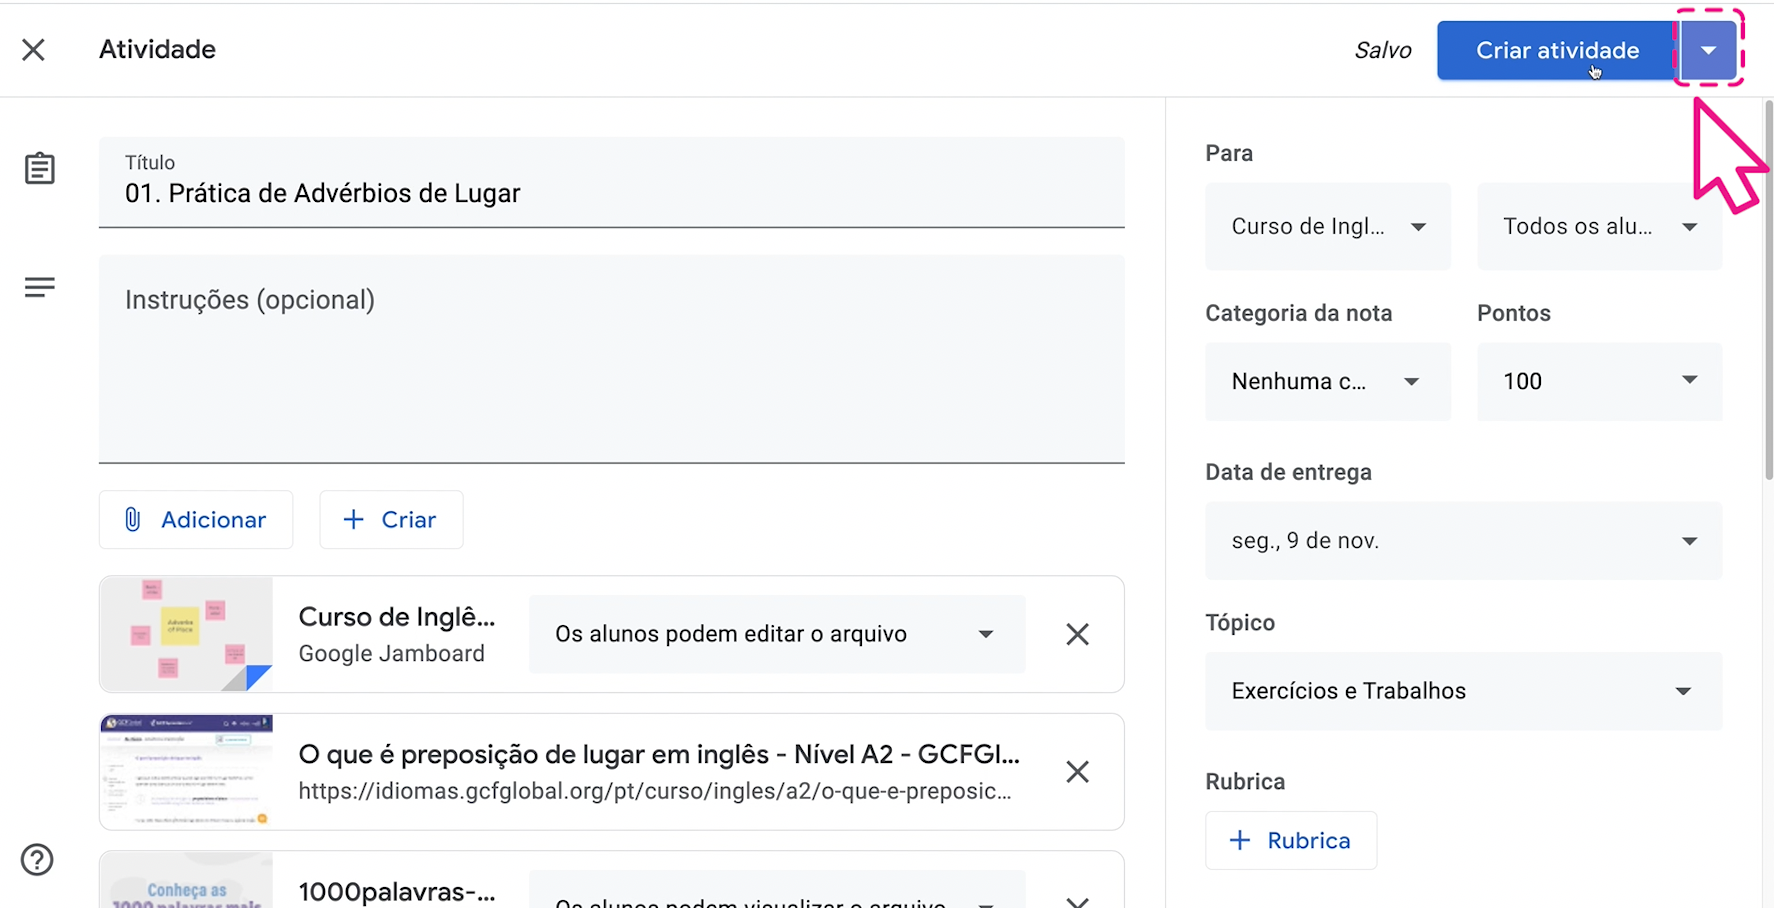This screenshot has width=1774, height=908.
Task: Expand the arrow next to Criar atividade
Action: point(1708,50)
